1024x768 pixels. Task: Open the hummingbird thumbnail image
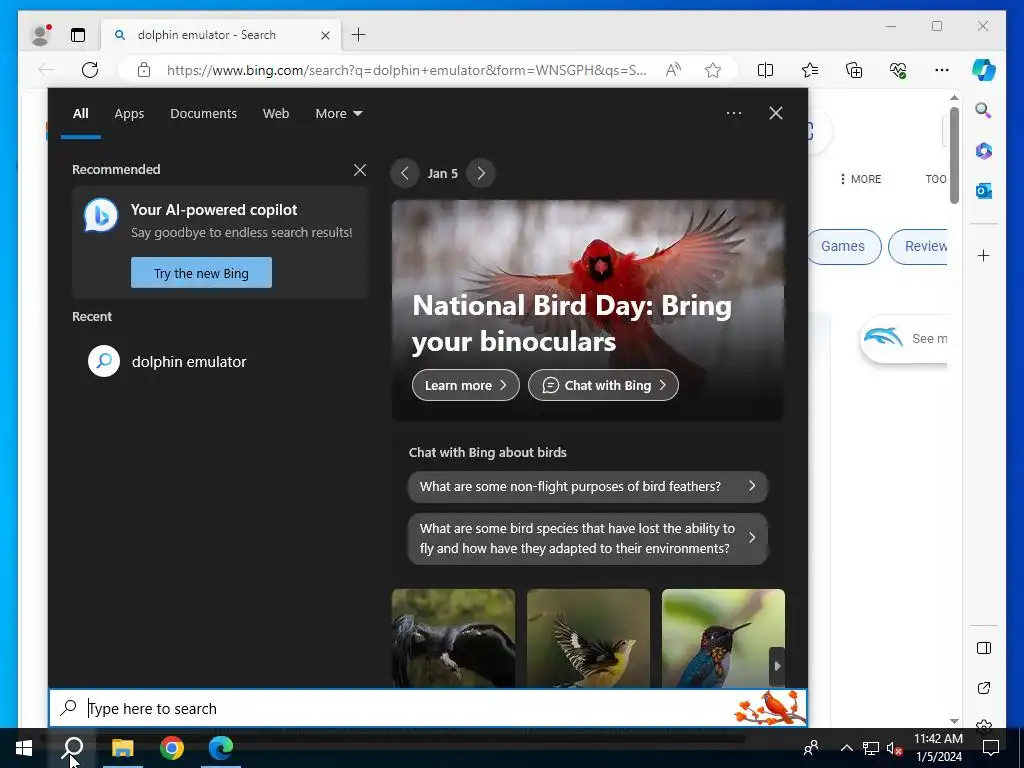click(x=723, y=638)
